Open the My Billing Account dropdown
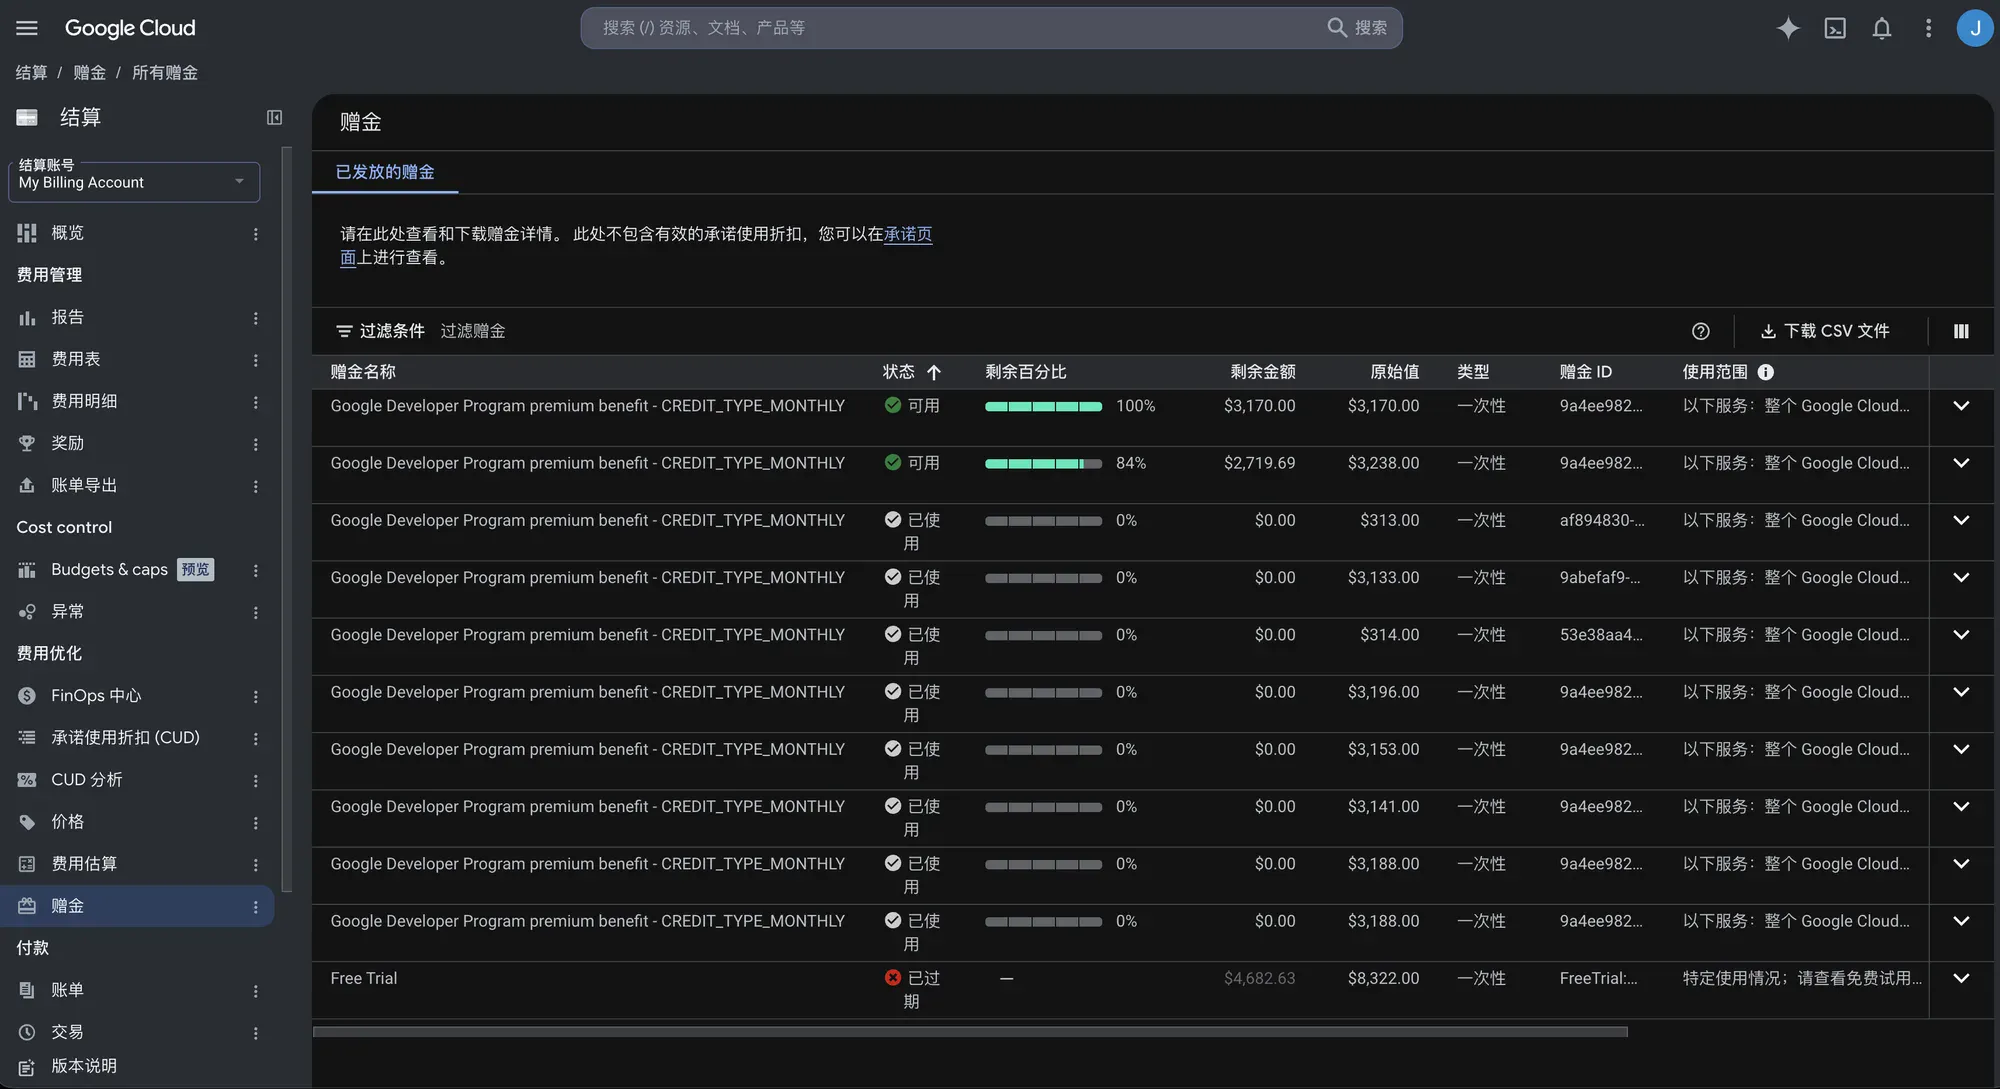The height and width of the screenshot is (1089, 2000). (x=134, y=182)
